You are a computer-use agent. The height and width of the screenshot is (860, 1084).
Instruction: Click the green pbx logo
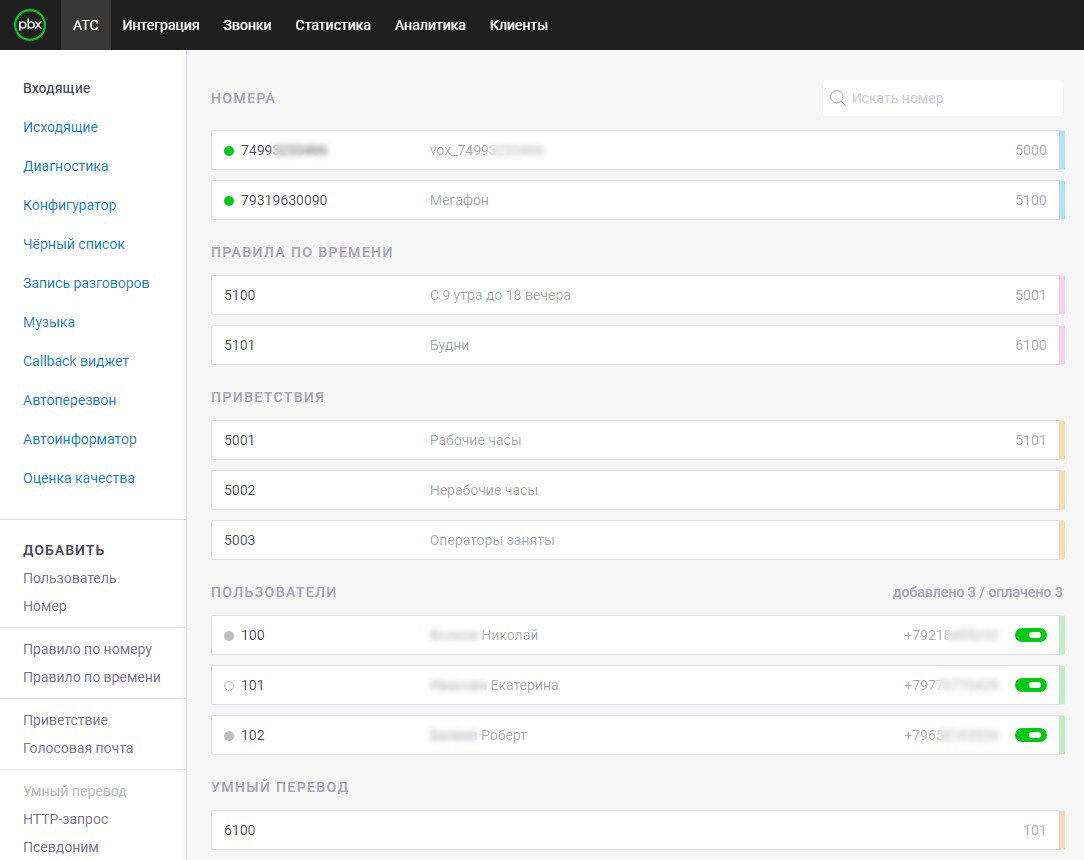30,25
